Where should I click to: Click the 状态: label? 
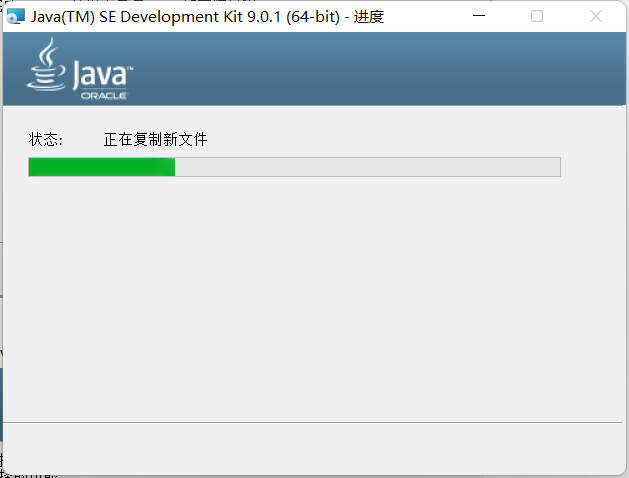click(45, 140)
